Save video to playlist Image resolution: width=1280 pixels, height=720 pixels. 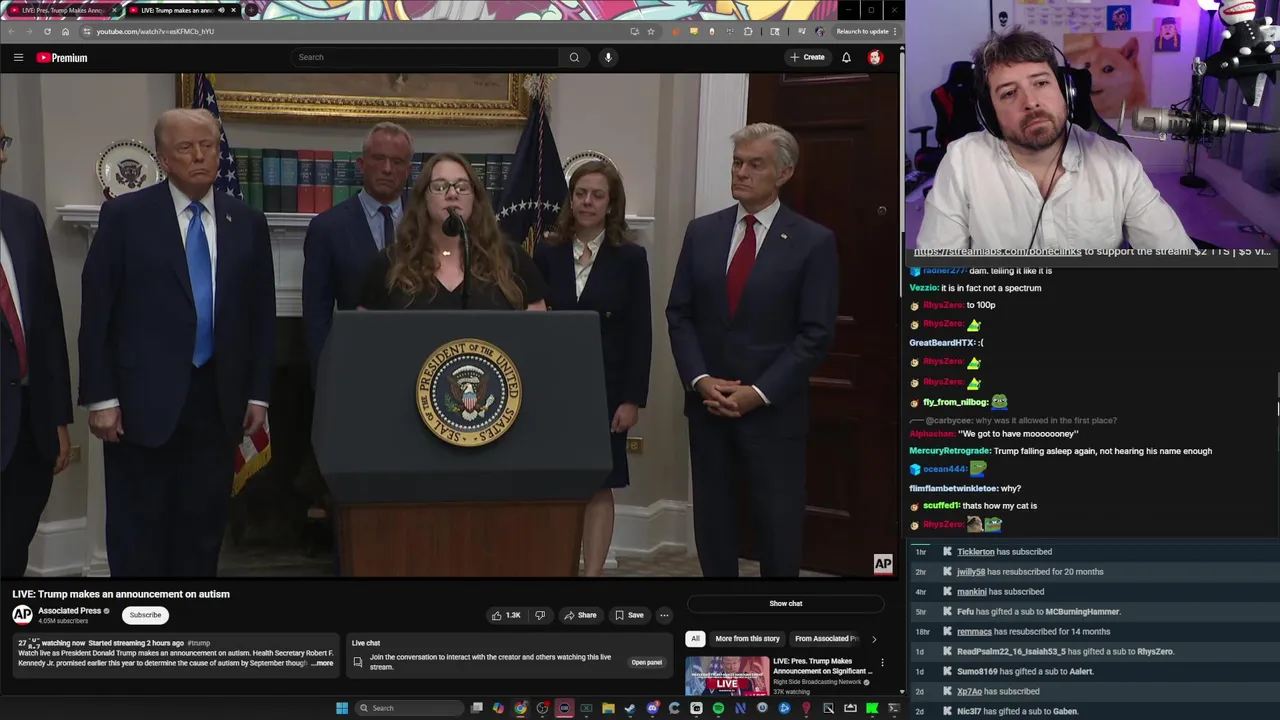(629, 615)
